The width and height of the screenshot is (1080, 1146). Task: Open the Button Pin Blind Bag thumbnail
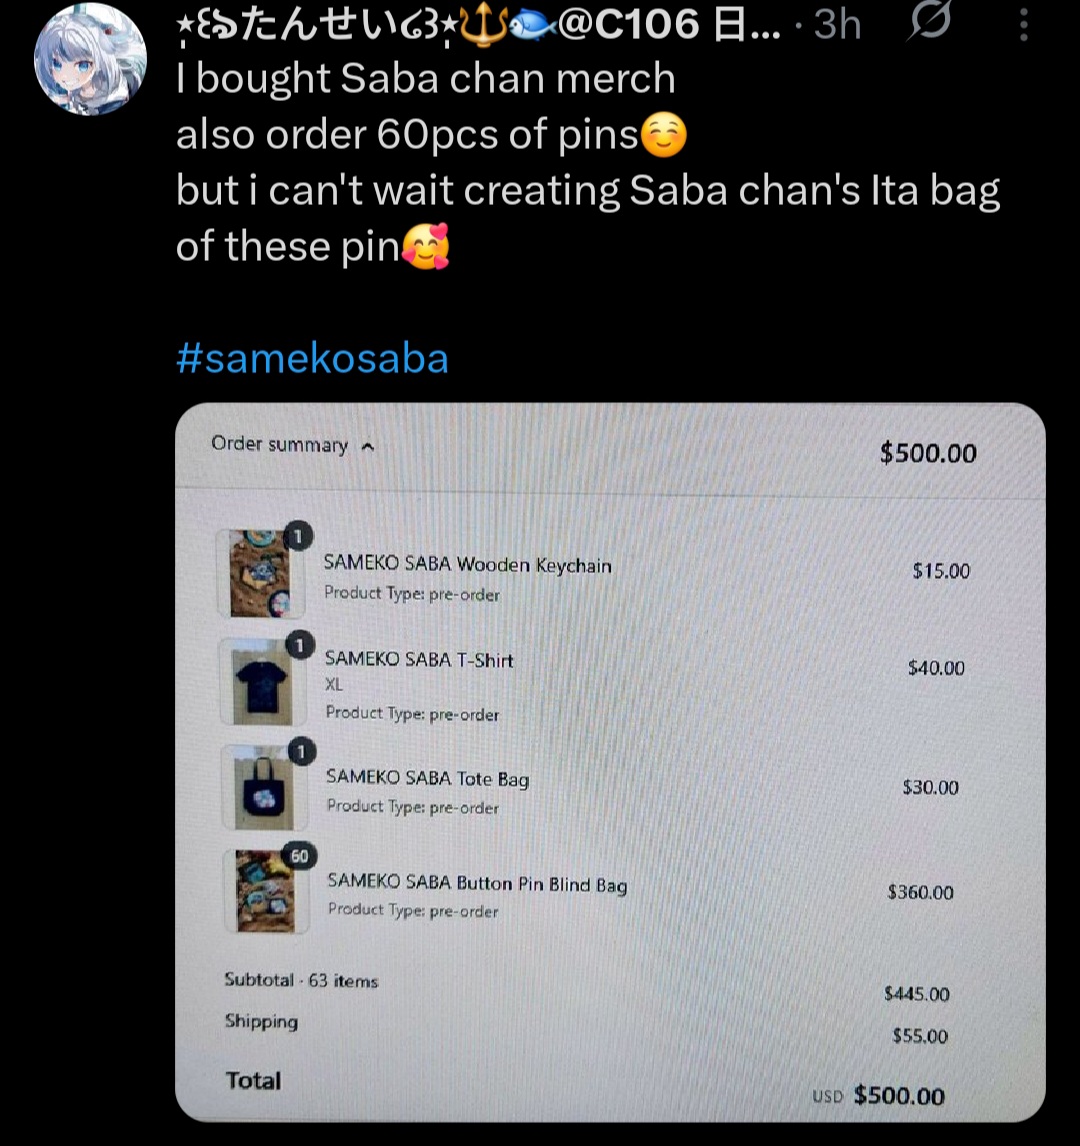(266, 891)
